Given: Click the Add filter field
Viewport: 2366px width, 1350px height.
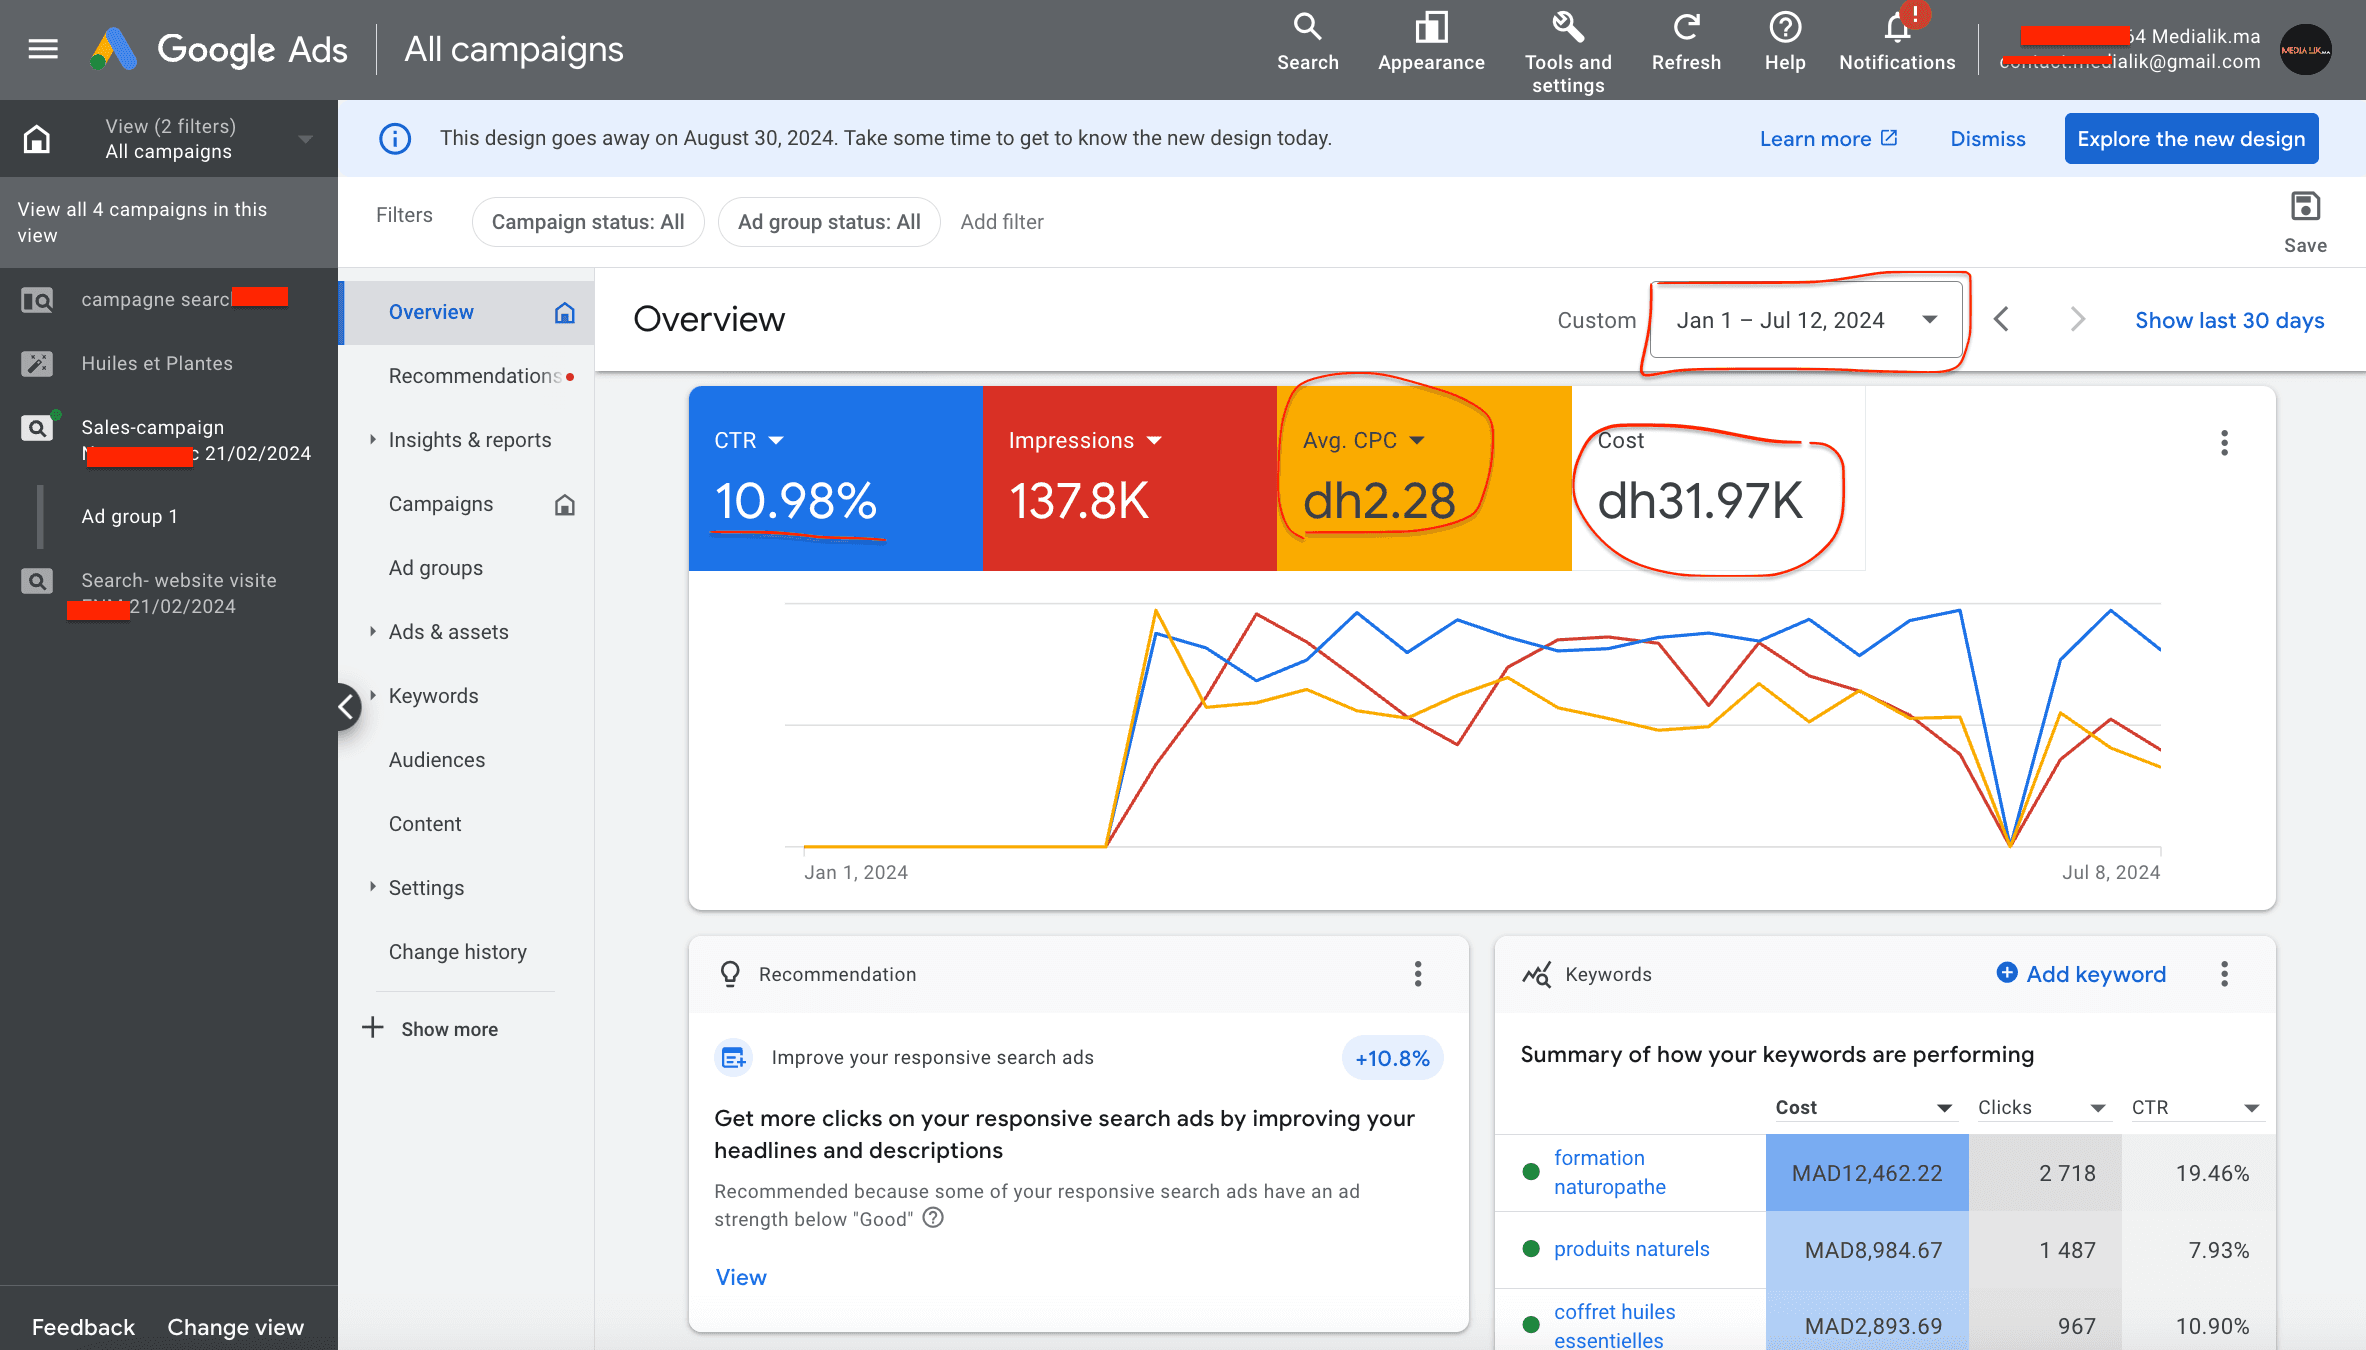Looking at the screenshot, I should pos(1002,222).
